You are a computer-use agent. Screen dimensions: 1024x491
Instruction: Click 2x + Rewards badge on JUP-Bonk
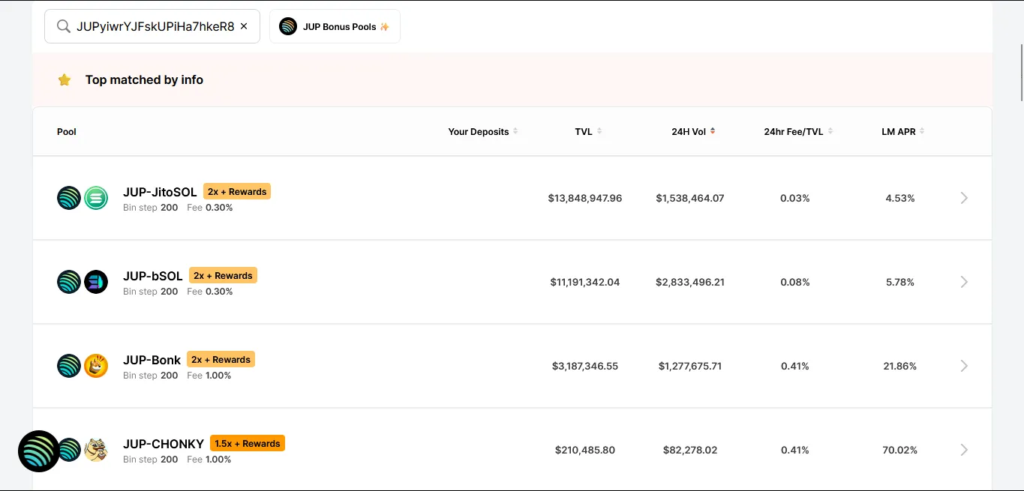pyautogui.click(x=221, y=360)
